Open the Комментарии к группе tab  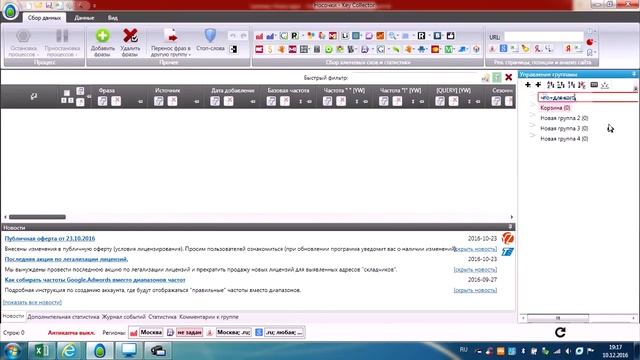(209, 317)
